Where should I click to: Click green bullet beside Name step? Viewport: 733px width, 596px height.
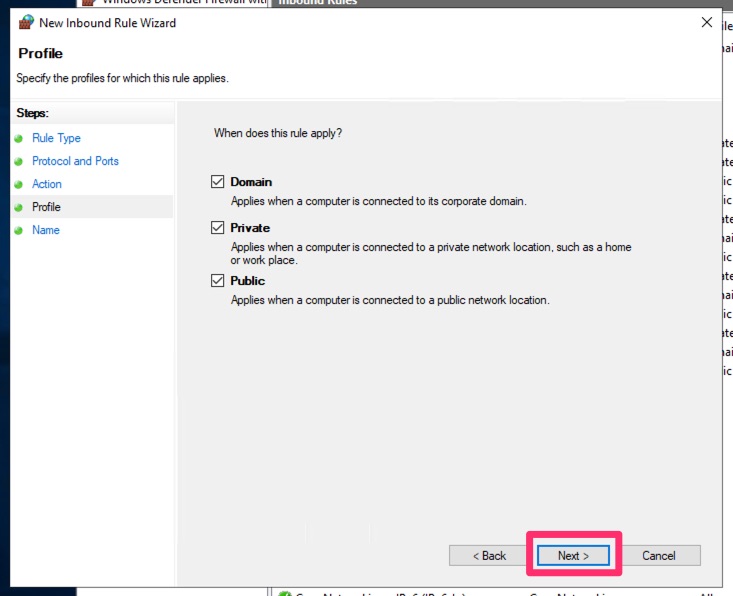(18, 231)
